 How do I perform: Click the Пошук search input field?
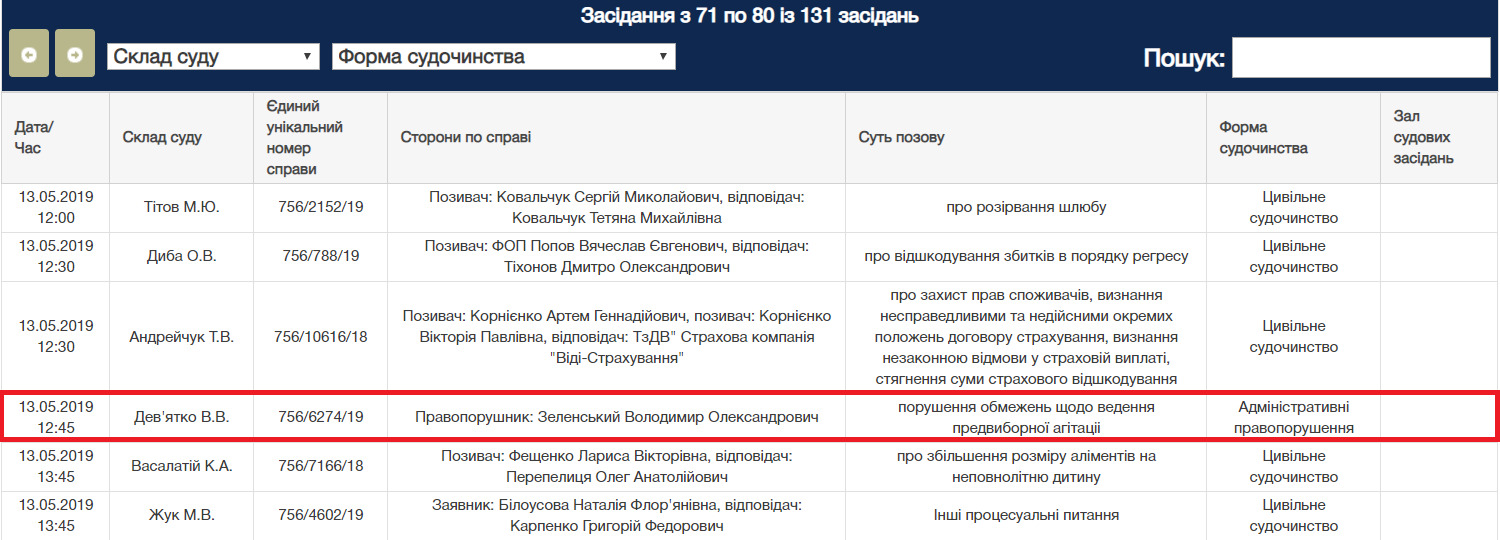click(x=1361, y=58)
